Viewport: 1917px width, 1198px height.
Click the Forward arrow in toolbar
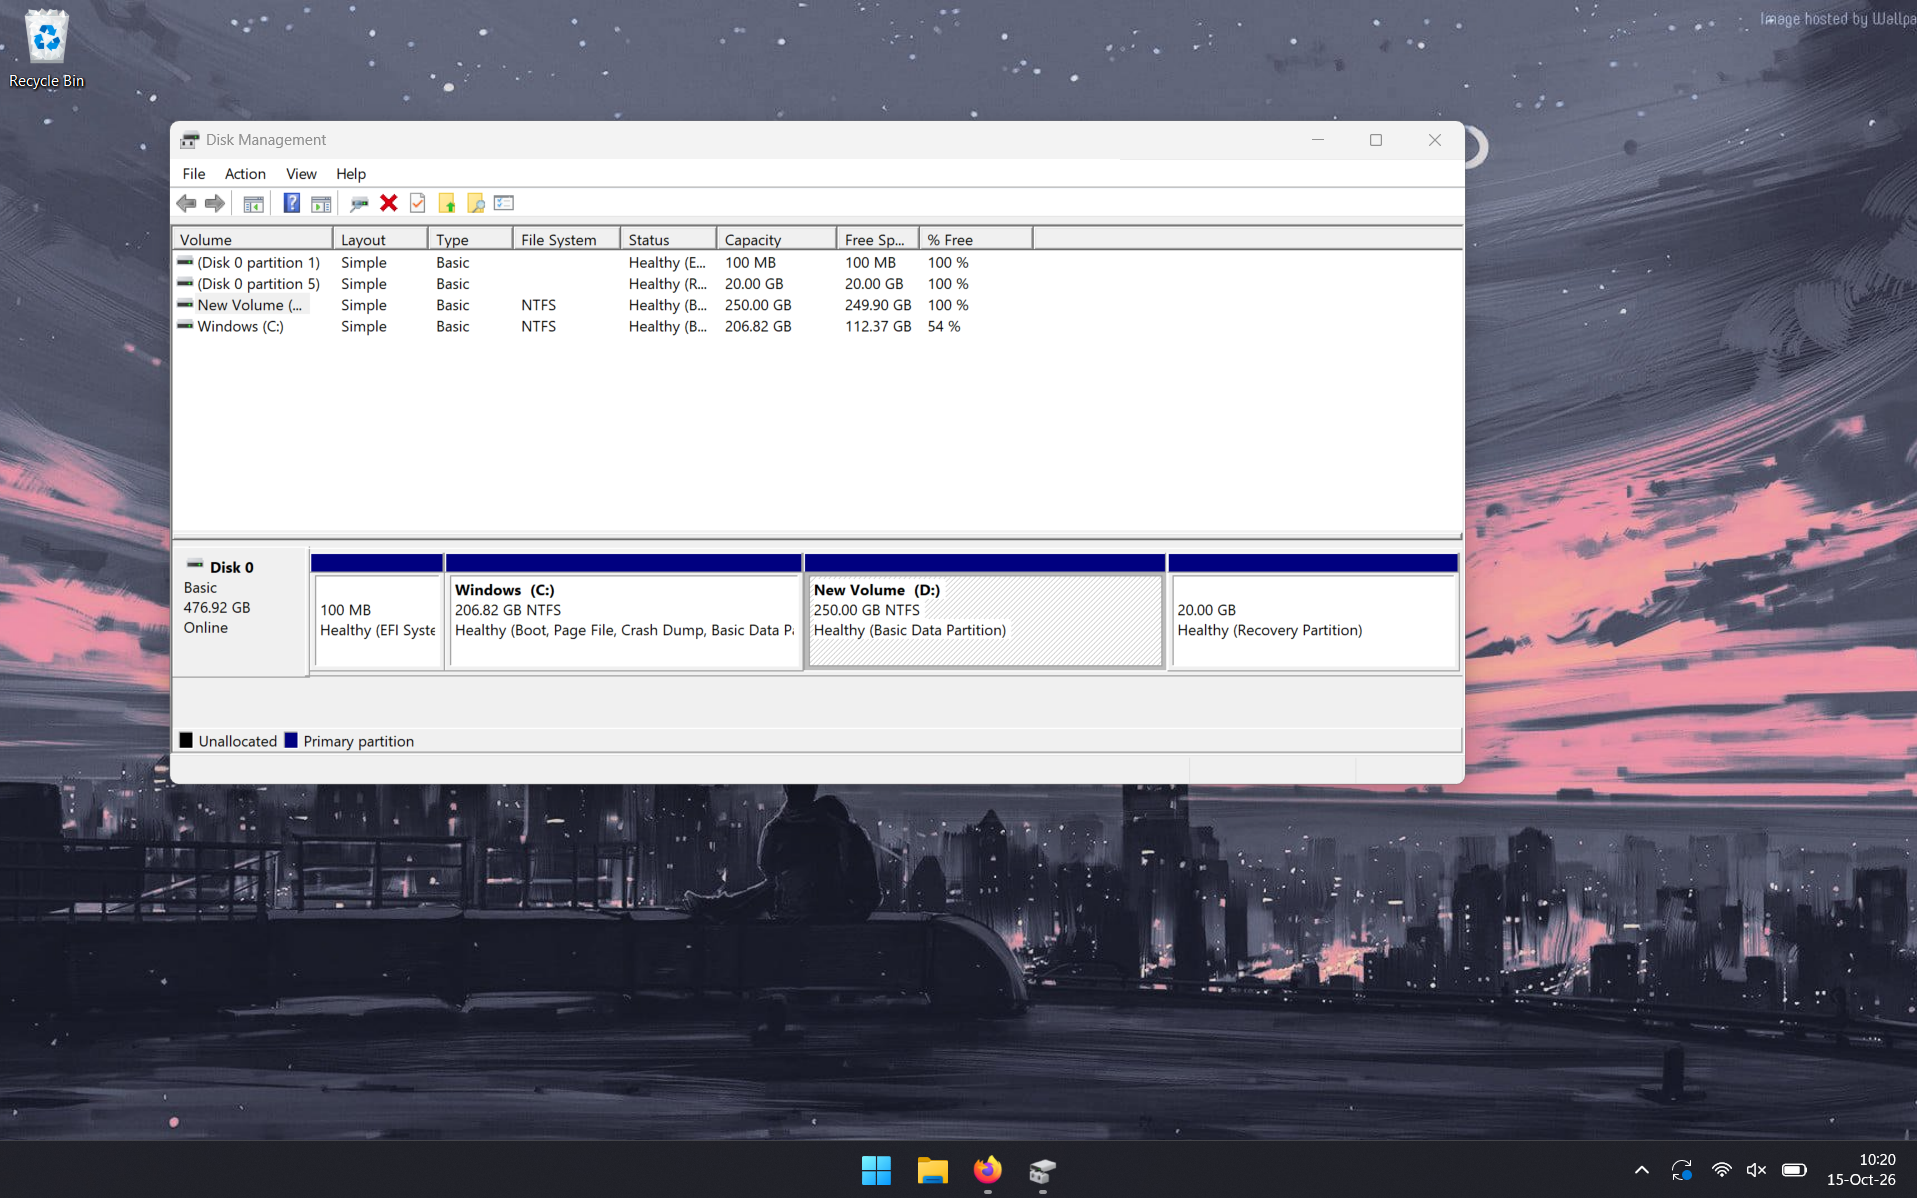pos(214,203)
